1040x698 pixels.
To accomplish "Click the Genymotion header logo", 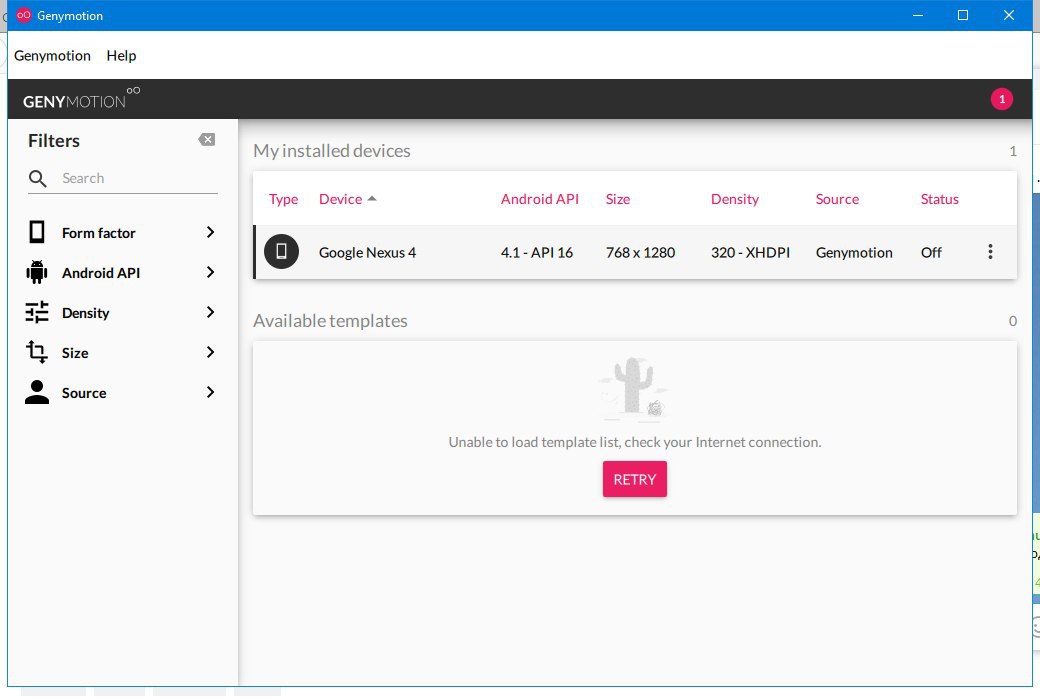I will tap(81, 98).
